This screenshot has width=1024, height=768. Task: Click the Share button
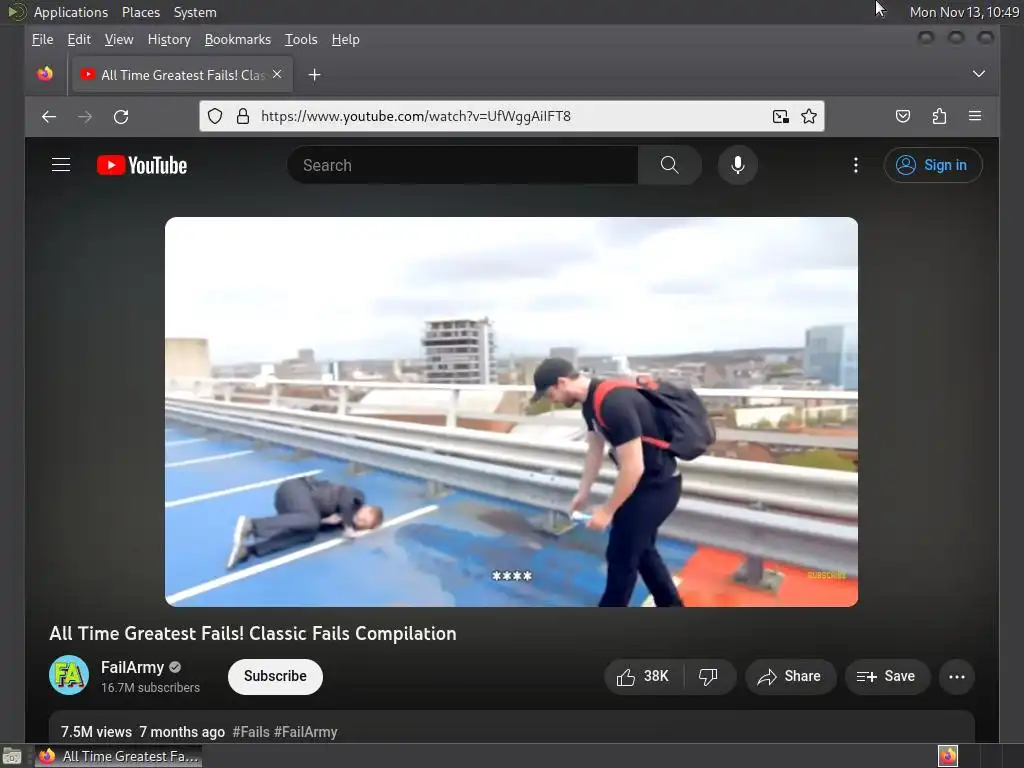click(x=790, y=677)
